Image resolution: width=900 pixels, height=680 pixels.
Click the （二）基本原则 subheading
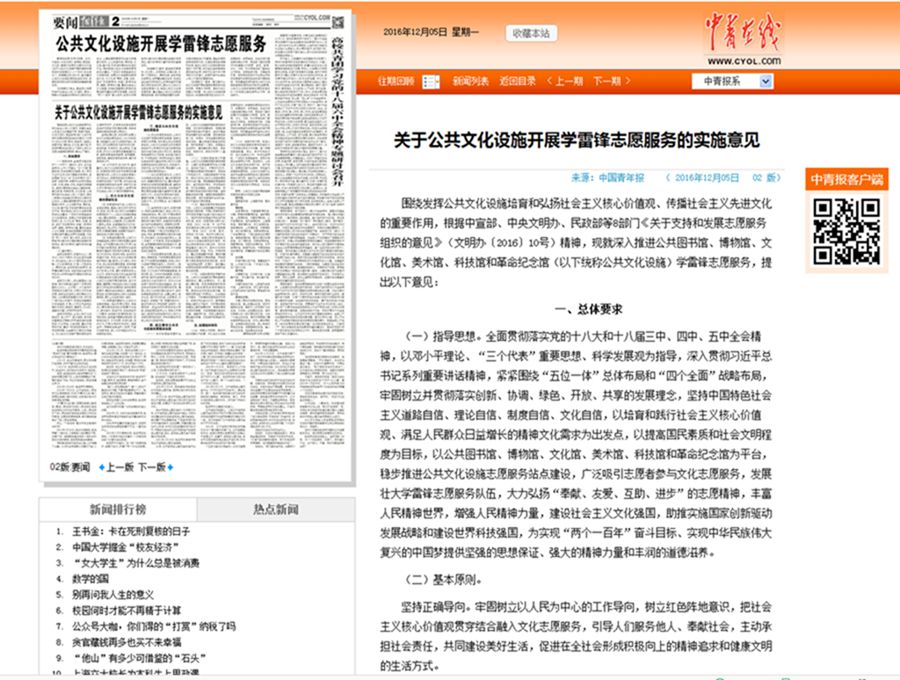(444, 580)
